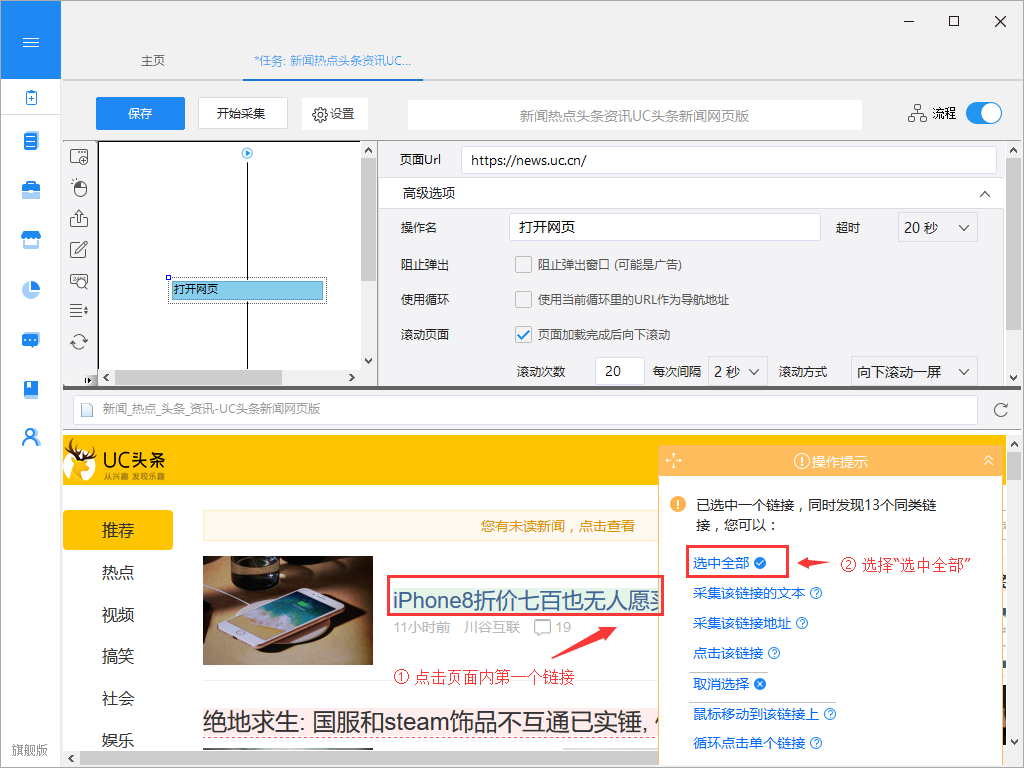Image resolution: width=1024 pixels, height=768 pixels.
Task: Select the mouse click step tool icon
Action: click(x=79, y=188)
